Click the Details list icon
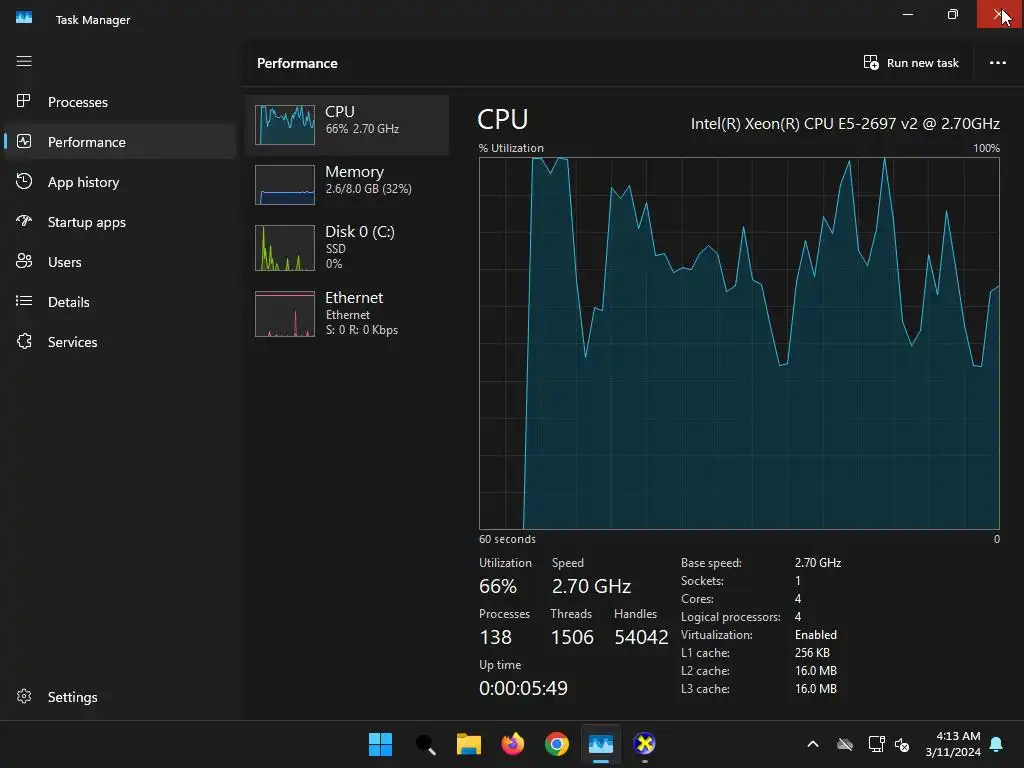This screenshot has height=768, width=1024. pyautogui.click(x=24, y=301)
